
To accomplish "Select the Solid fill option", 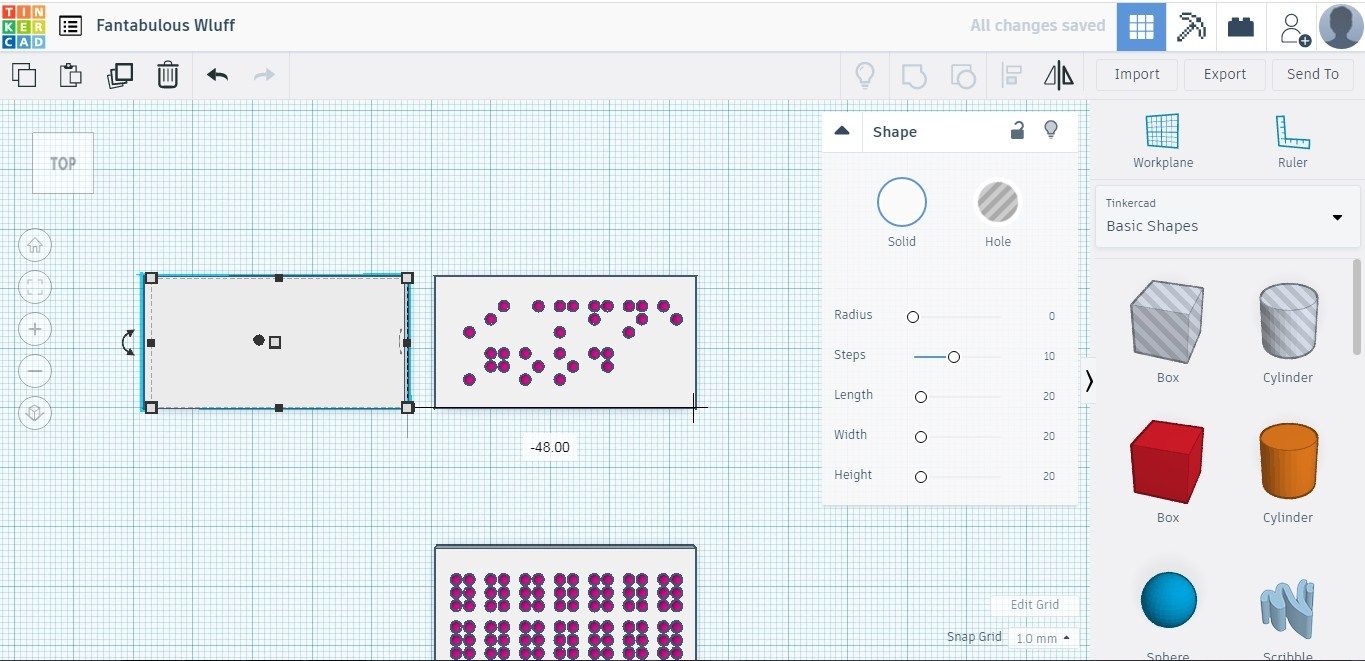I will (x=901, y=200).
